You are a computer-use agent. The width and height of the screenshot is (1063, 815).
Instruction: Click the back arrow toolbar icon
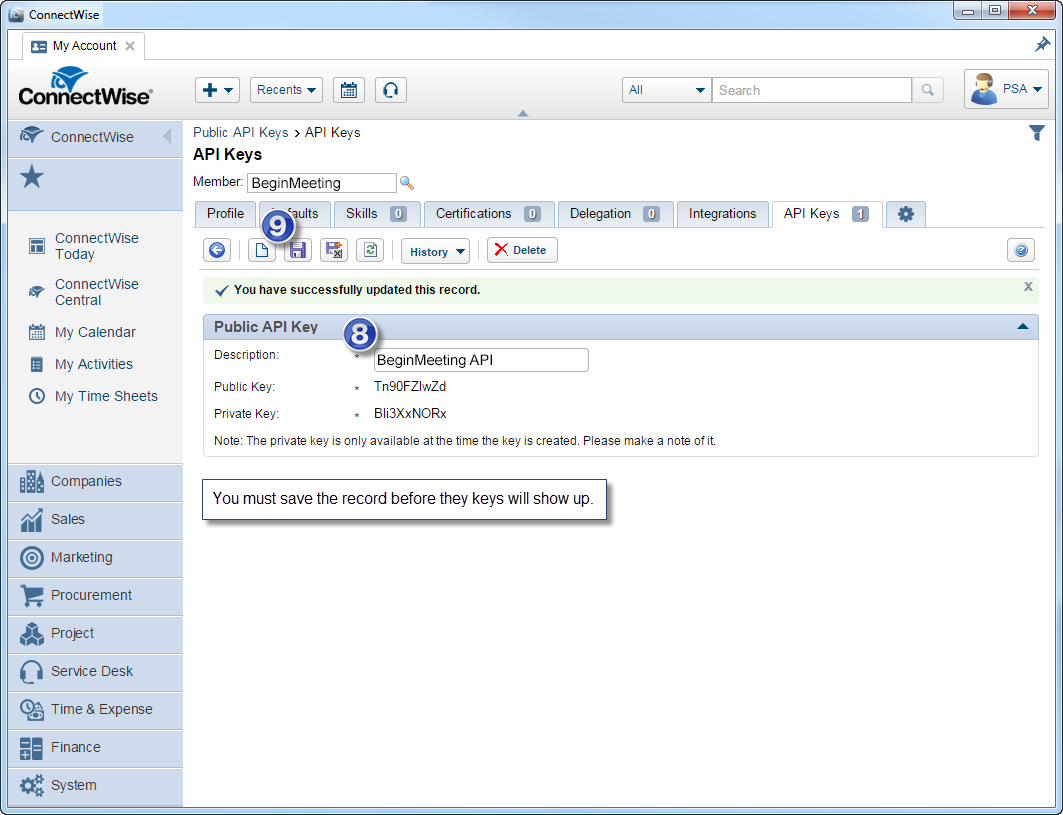(217, 250)
